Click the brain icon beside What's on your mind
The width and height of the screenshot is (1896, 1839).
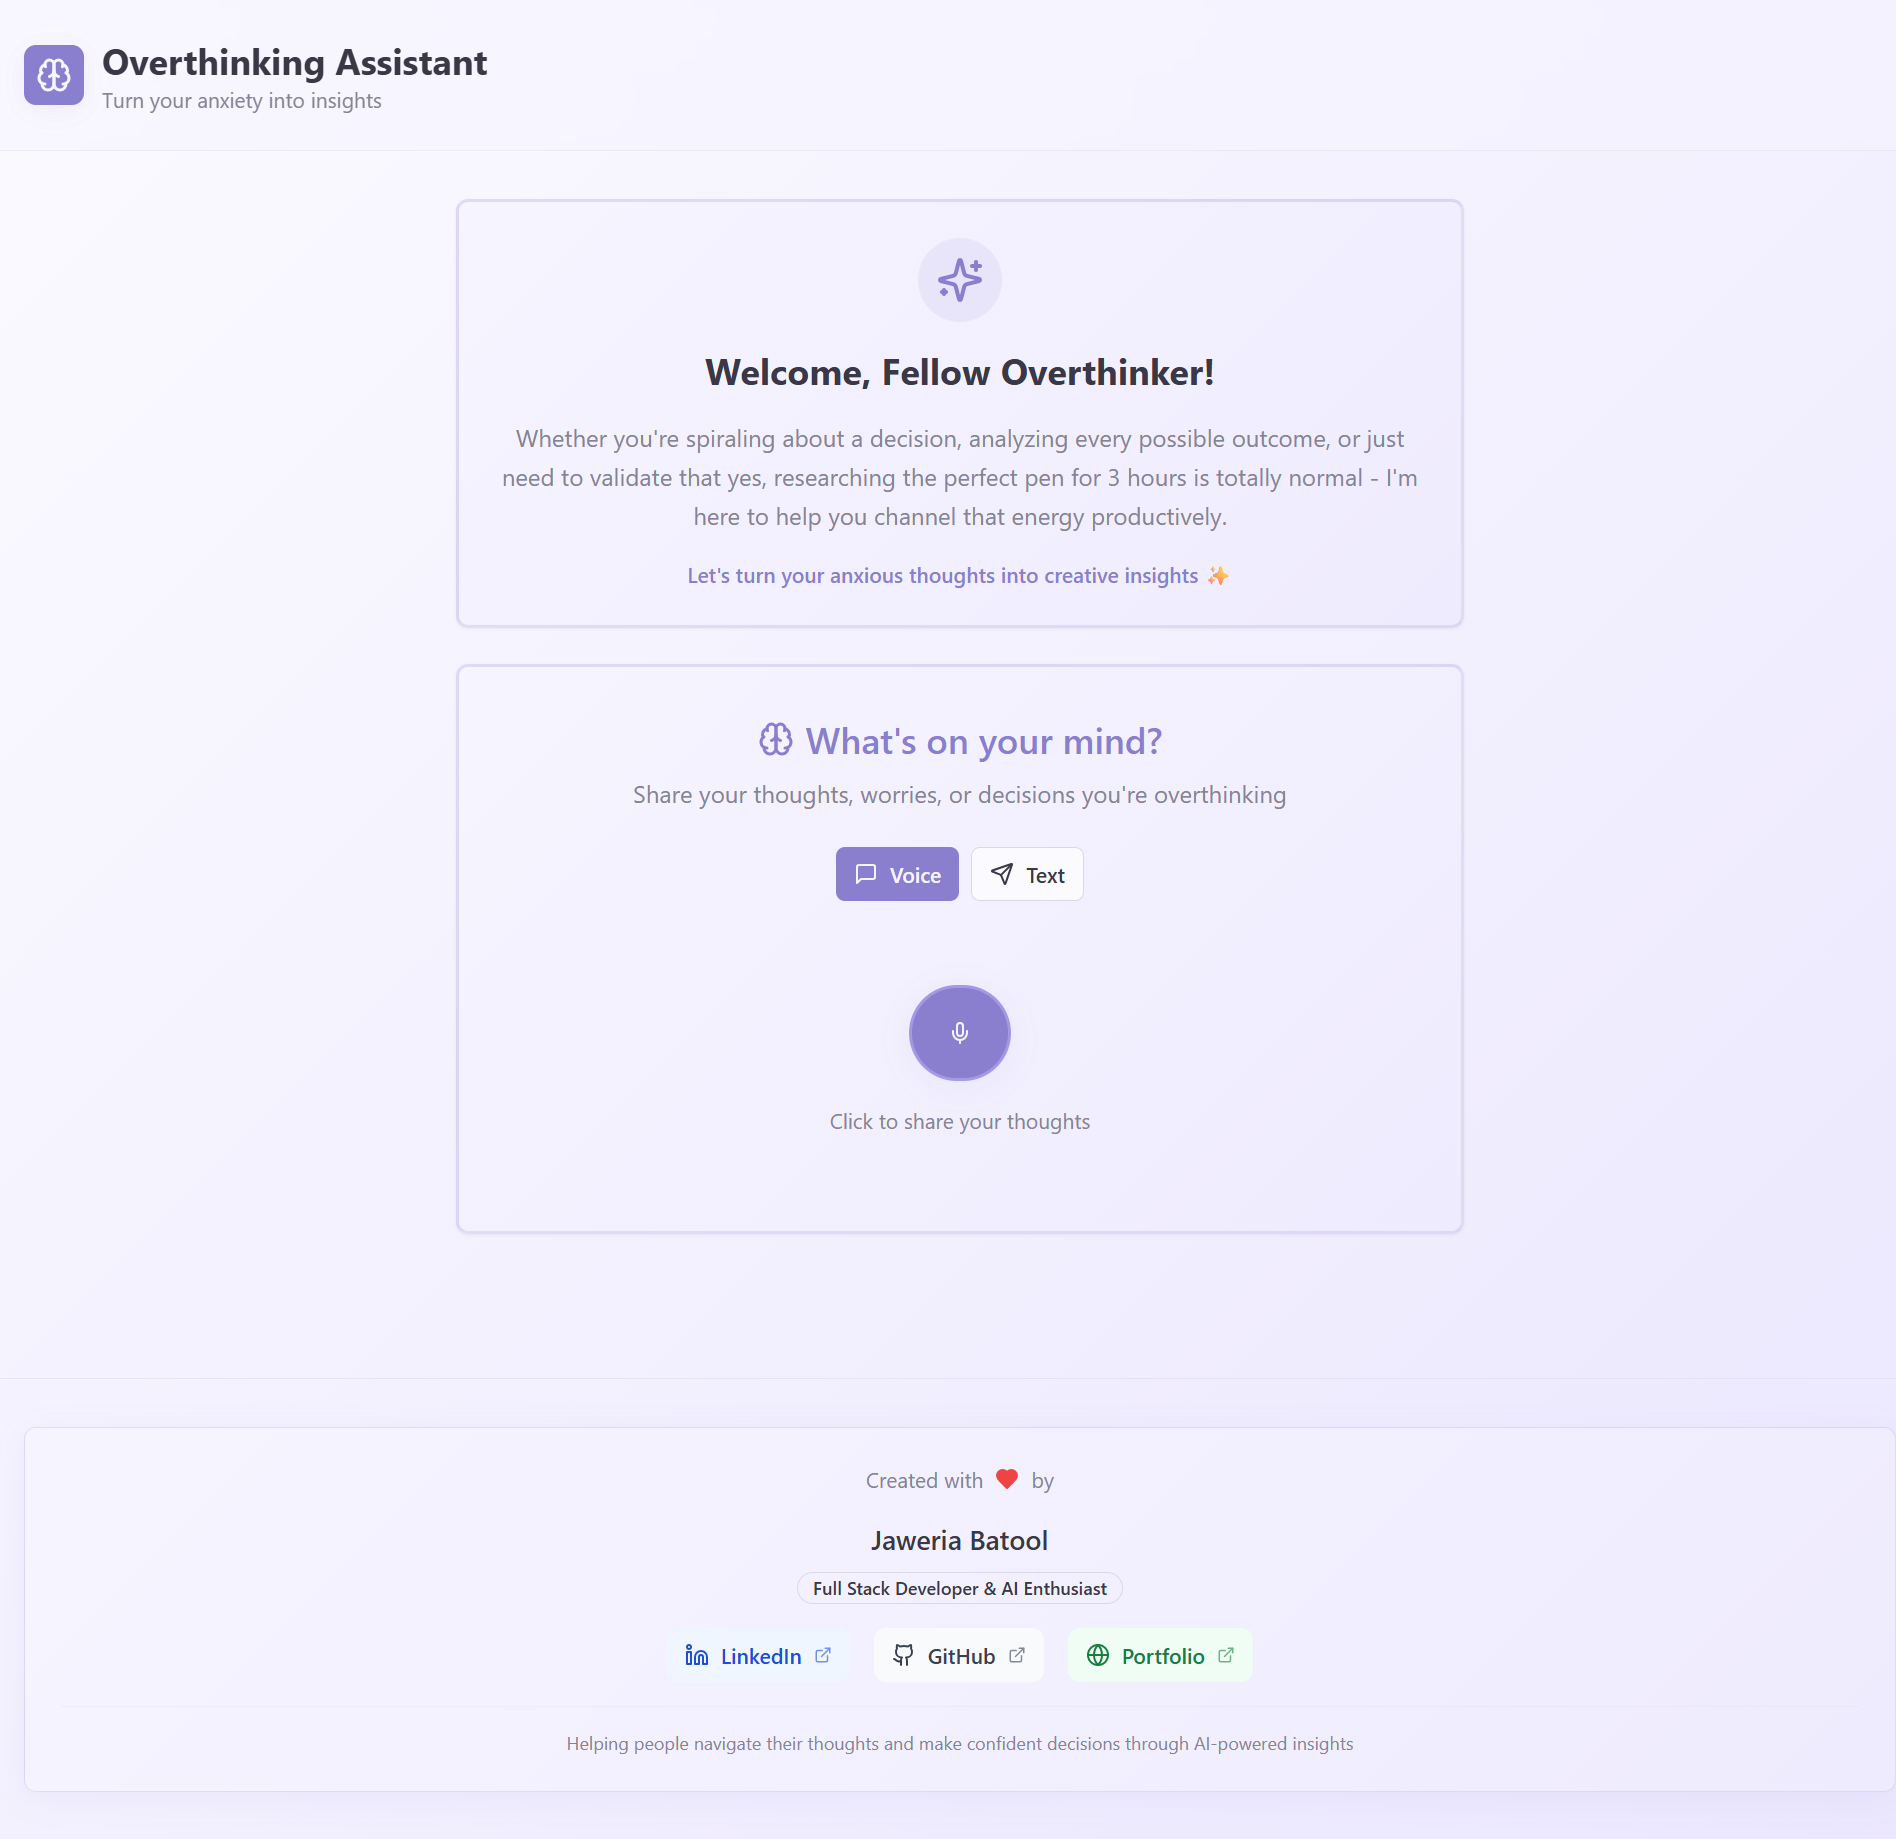tap(776, 740)
